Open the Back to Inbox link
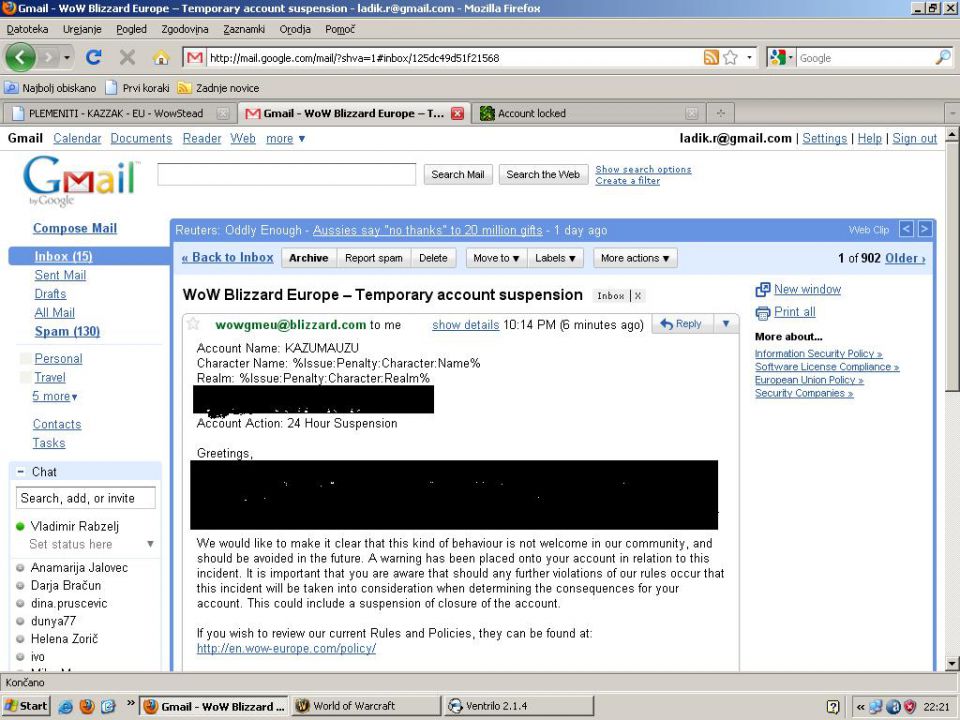The height and width of the screenshot is (720, 960). click(227, 258)
